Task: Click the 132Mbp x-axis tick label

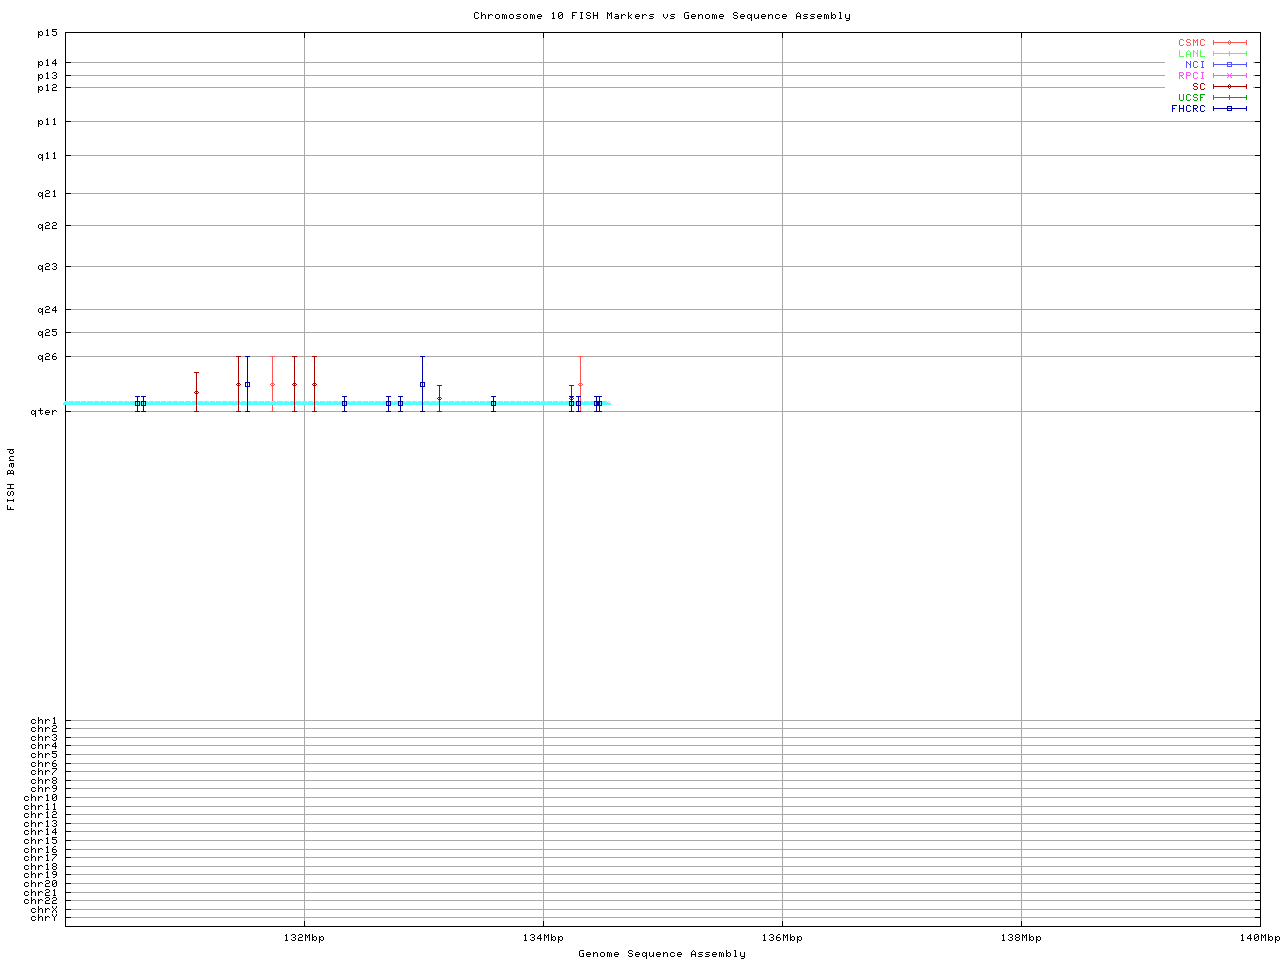Action: 304,938
